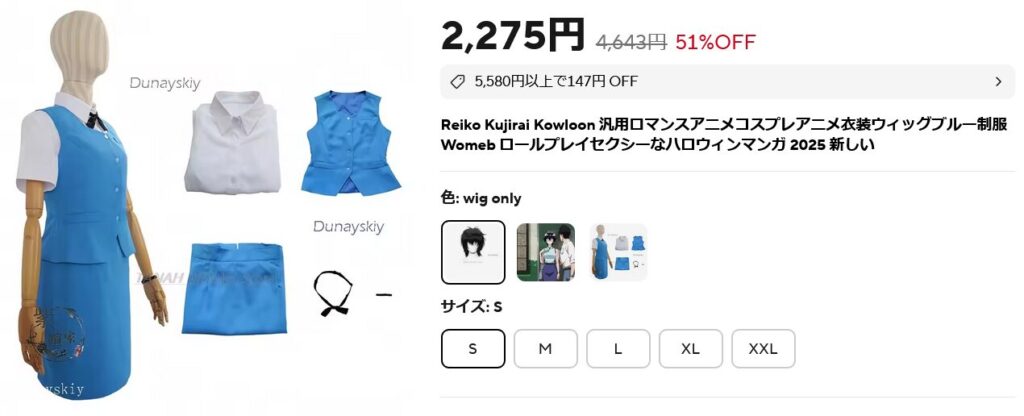This screenshot has width=1024, height=416.
Task: Click the folded blue skirt image
Action: [x=234, y=288]
